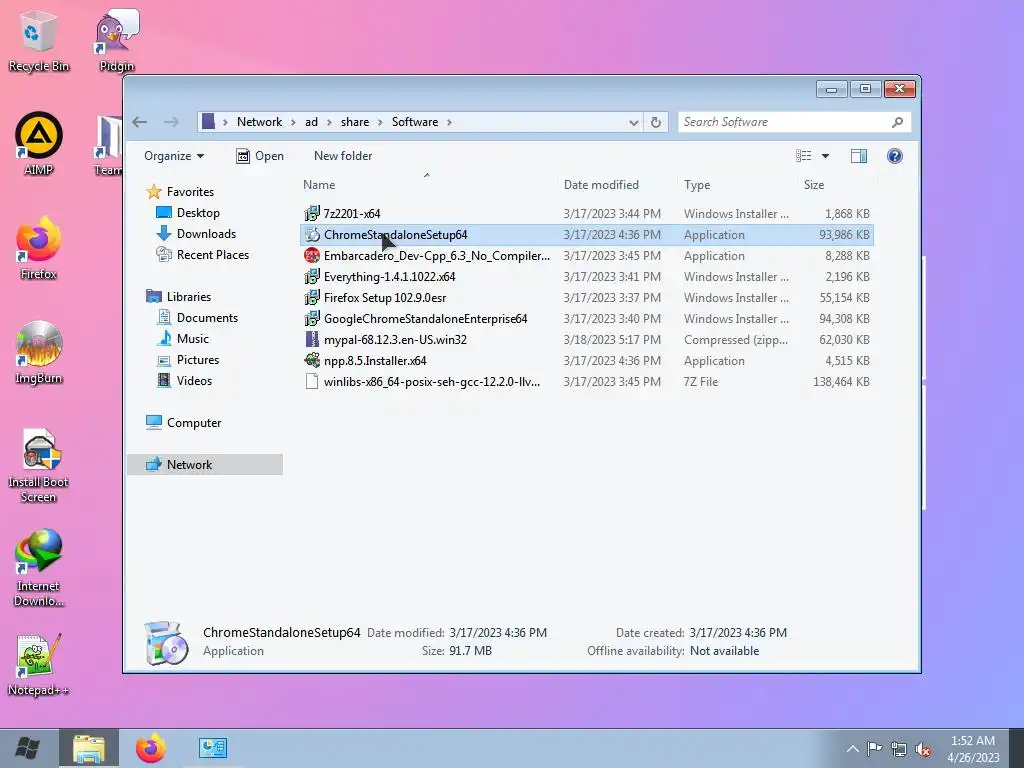Show hidden system tray icons
1024x768 pixels.
pos(852,749)
